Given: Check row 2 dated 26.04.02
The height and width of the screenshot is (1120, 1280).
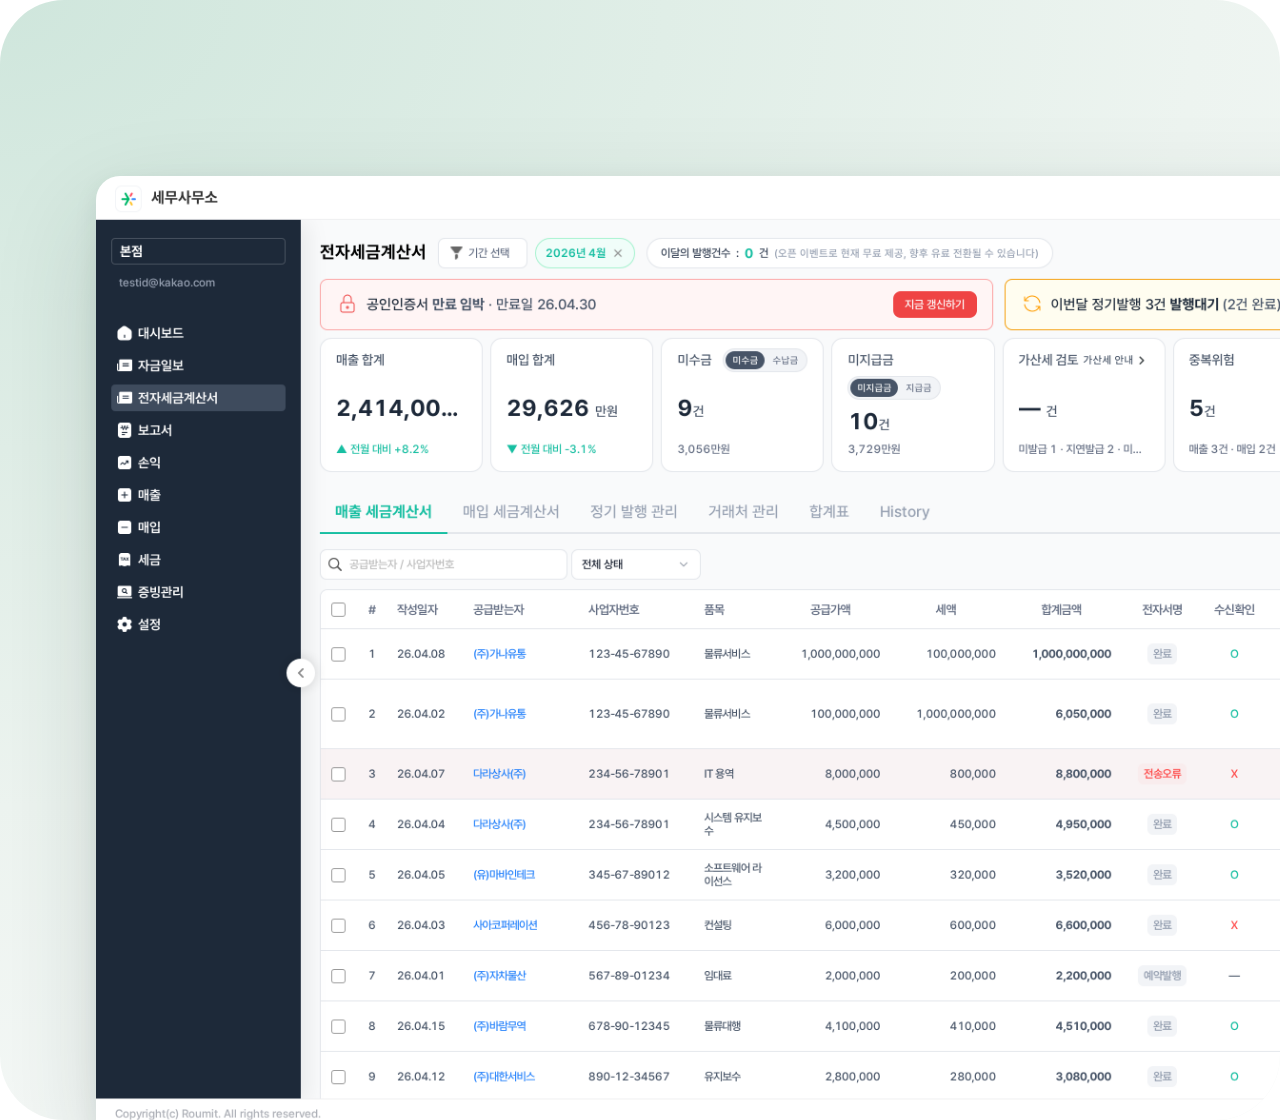Looking at the screenshot, I should pos(338,714).
